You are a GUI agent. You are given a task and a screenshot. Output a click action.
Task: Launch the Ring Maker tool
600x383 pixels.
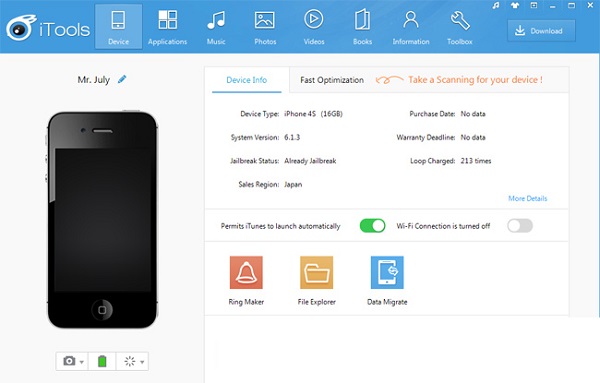pos(246,280)
